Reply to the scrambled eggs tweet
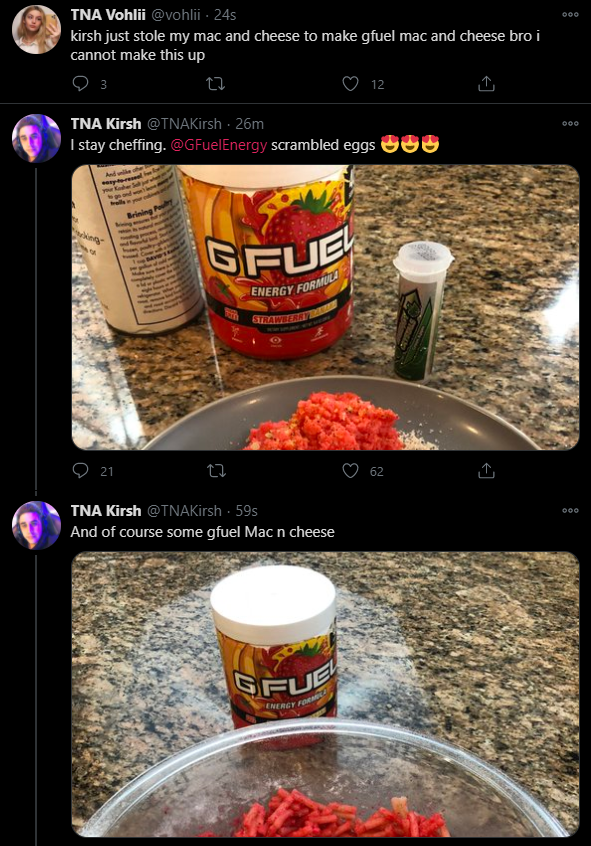This screenshot has height=846, width=591. point(81,470)
